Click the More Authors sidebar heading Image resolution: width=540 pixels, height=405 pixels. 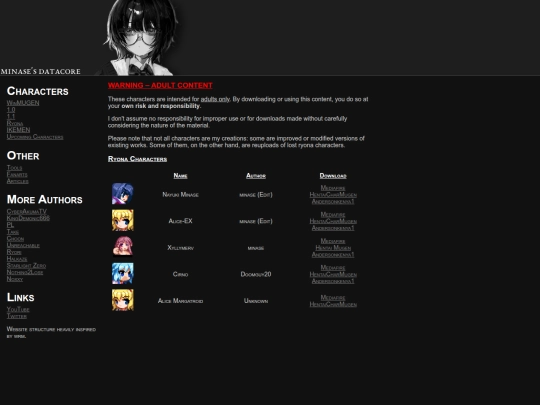(45, 199)
